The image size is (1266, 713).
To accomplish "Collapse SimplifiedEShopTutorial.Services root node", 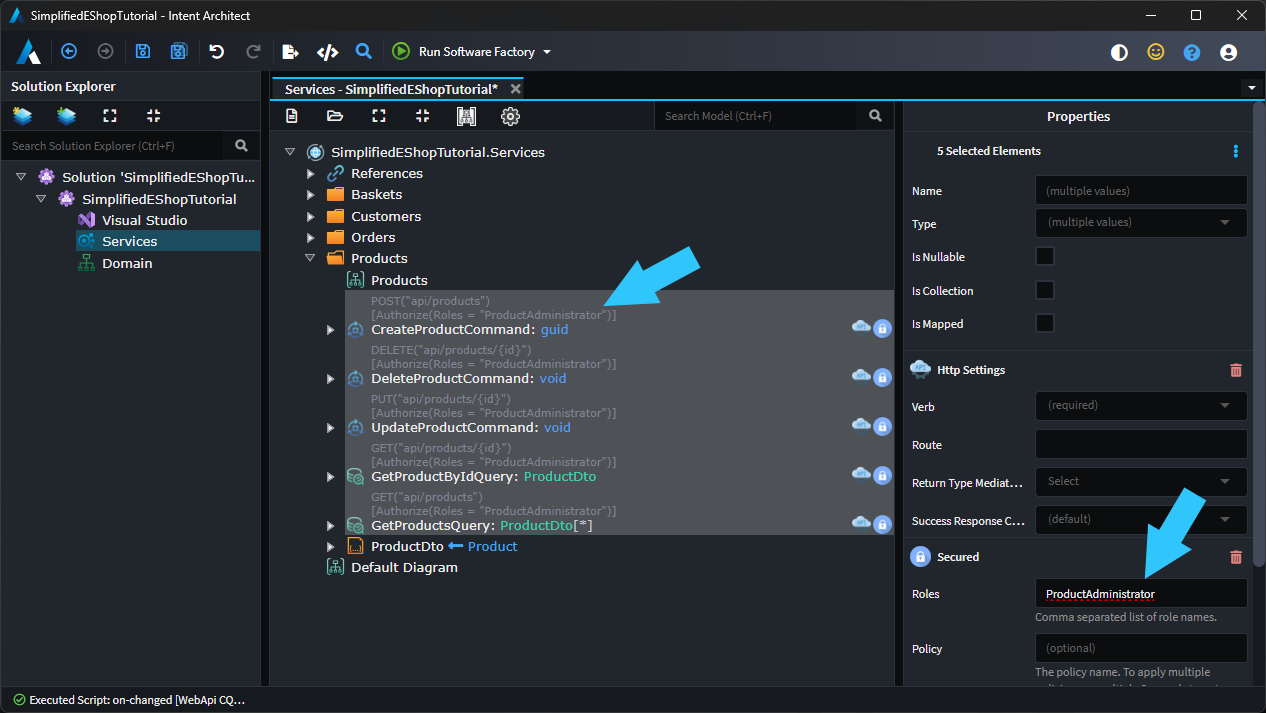I will pyautogui.click(x=290, y=152).
